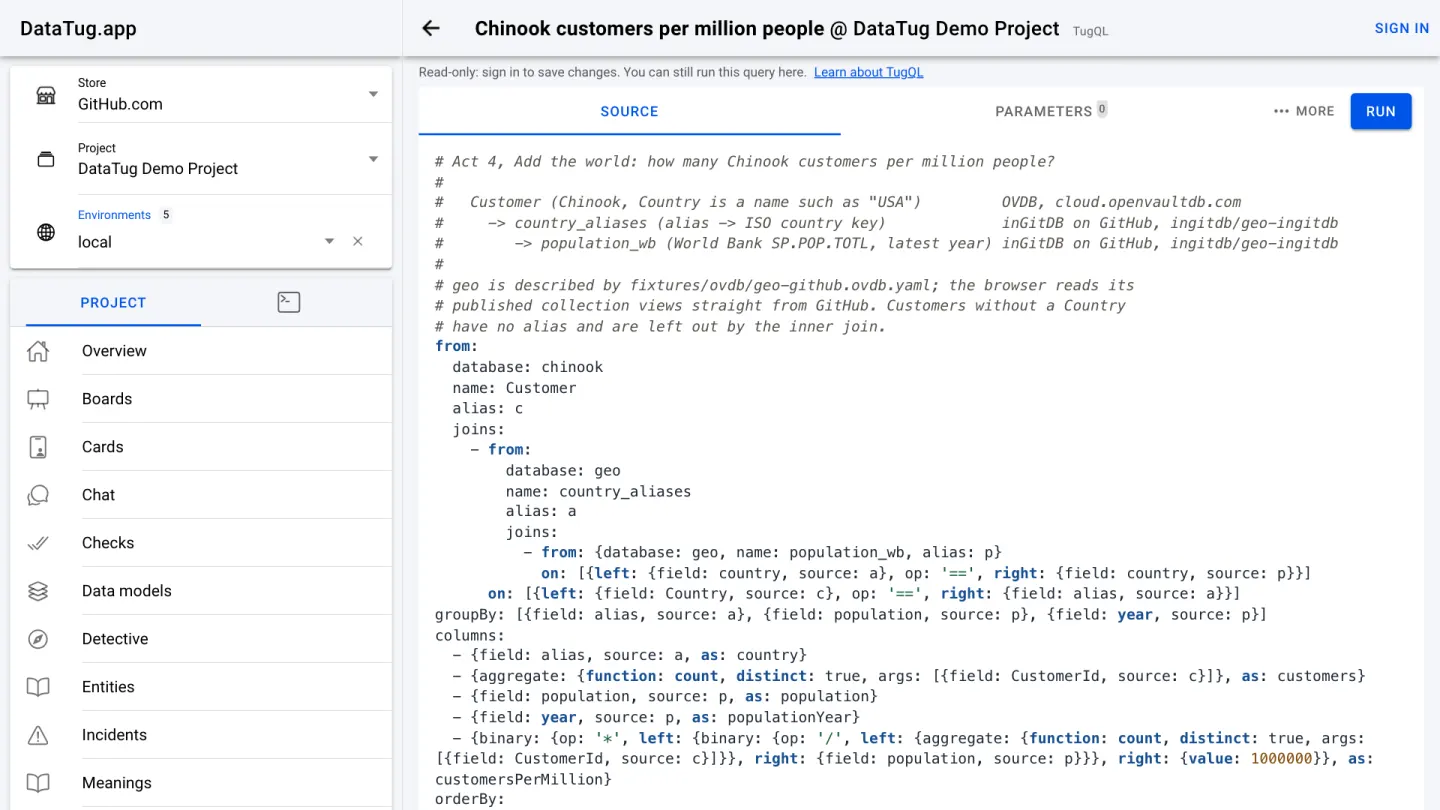Click the Boards easel icon
This screenshot has height=810, width=1440.
(38, 399)
